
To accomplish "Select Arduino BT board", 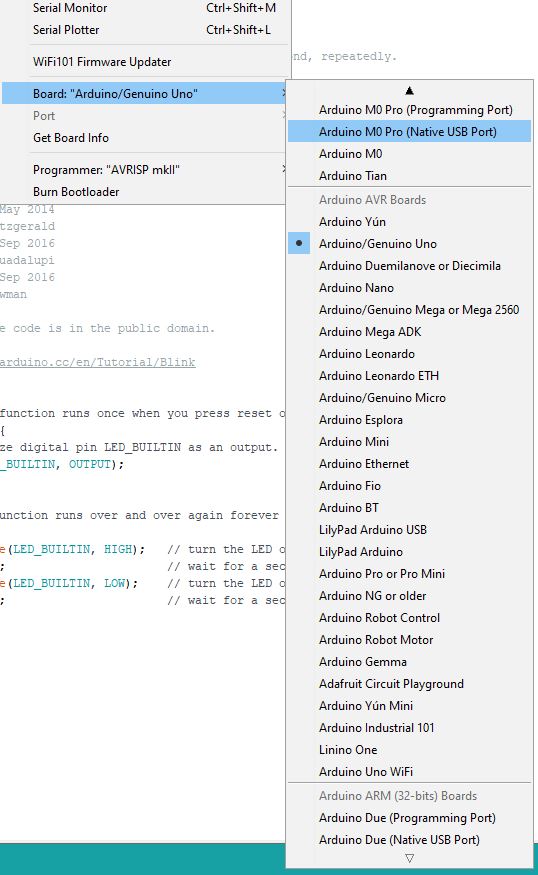I will click(409, 508).
